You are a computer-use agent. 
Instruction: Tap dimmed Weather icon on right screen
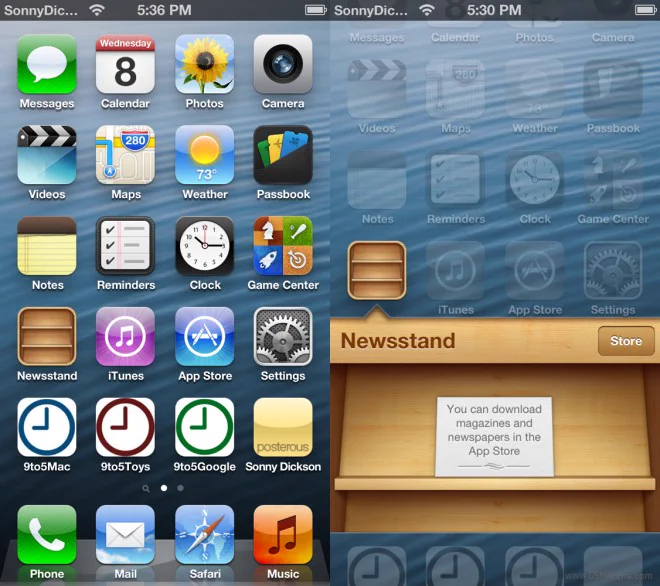click(535, 89)
